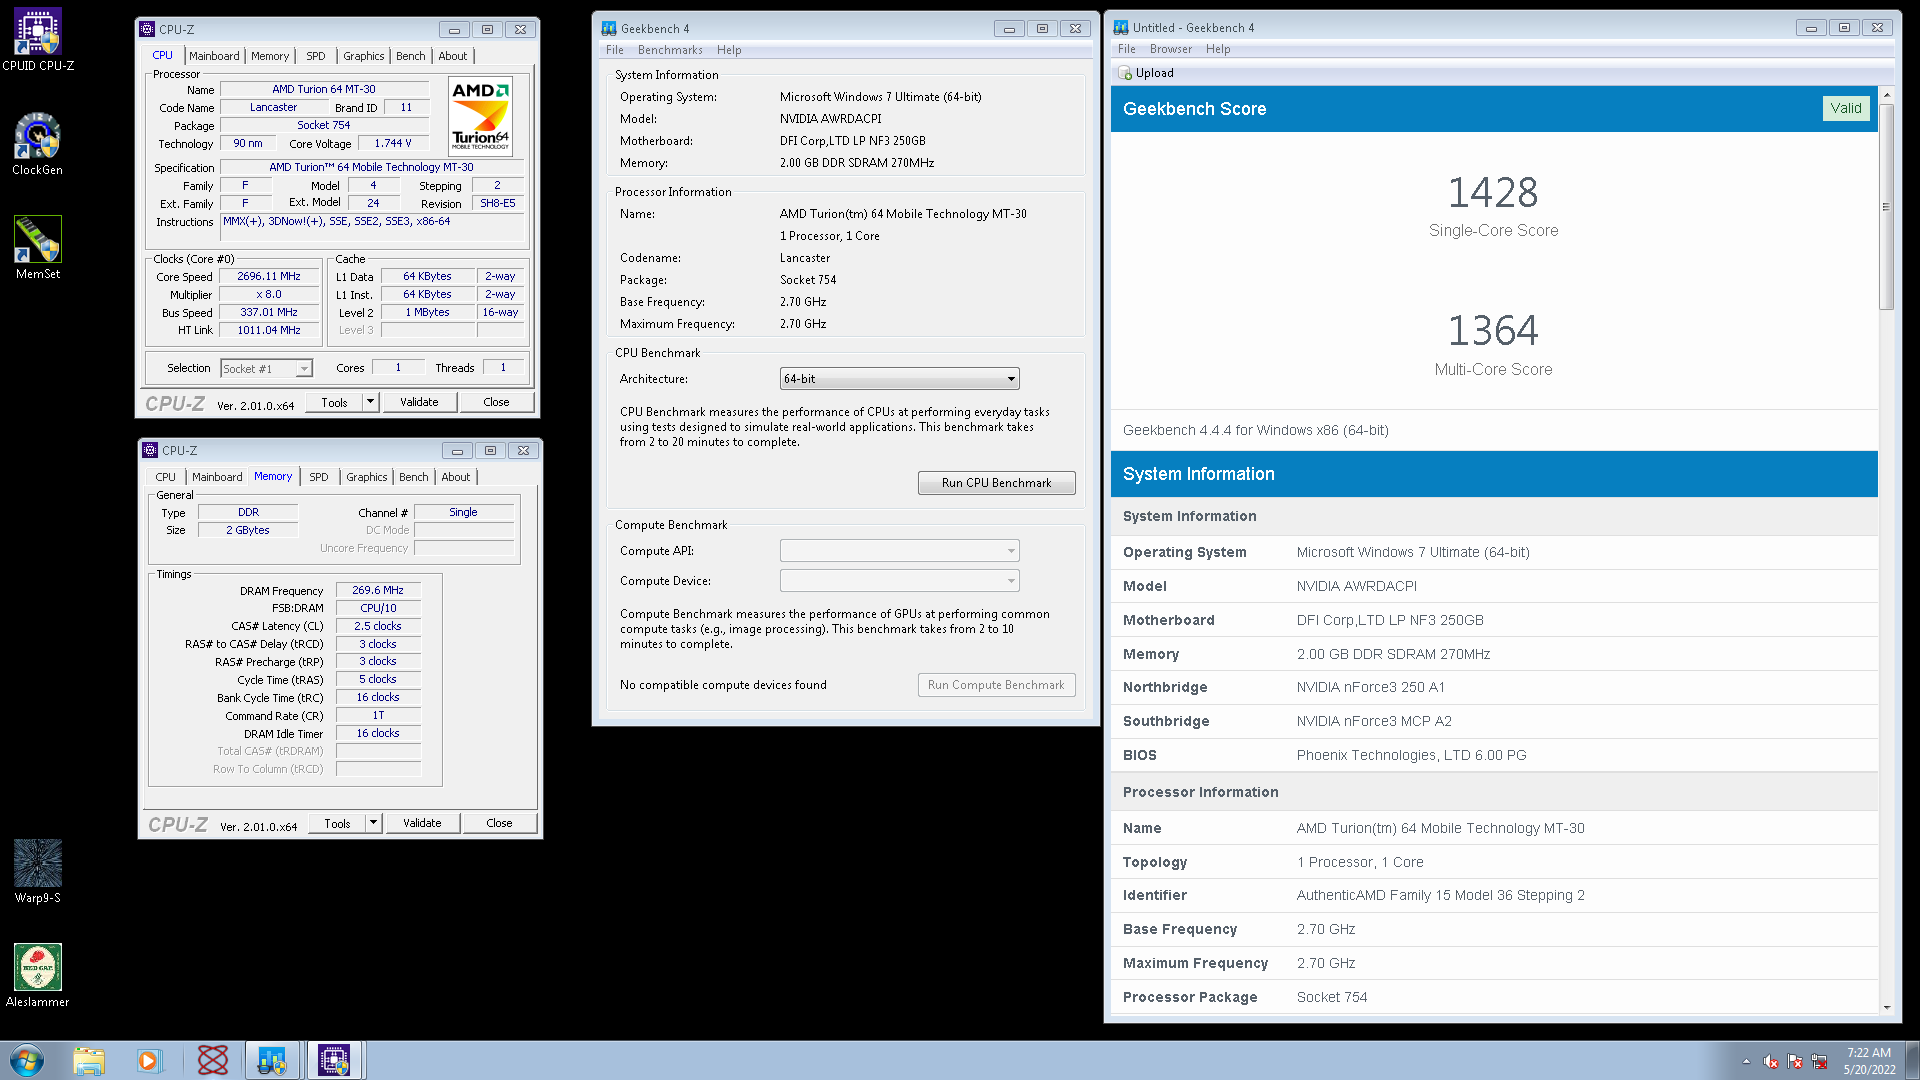
Task: Click the Core Voltage 1.744 V field
Action: 392,143
